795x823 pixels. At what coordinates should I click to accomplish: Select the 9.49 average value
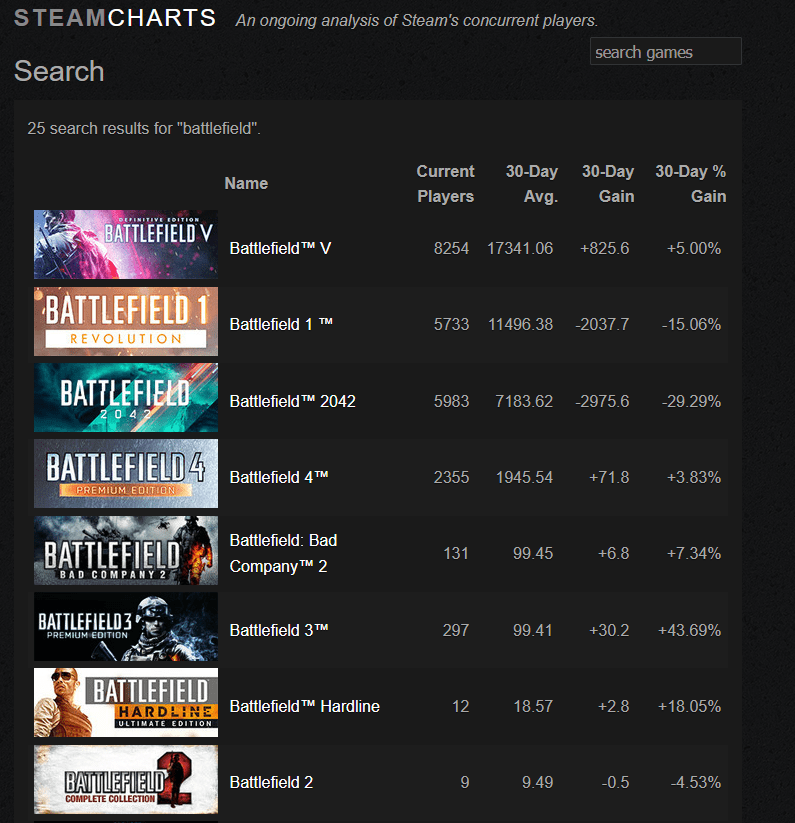(x=537, y=782)
